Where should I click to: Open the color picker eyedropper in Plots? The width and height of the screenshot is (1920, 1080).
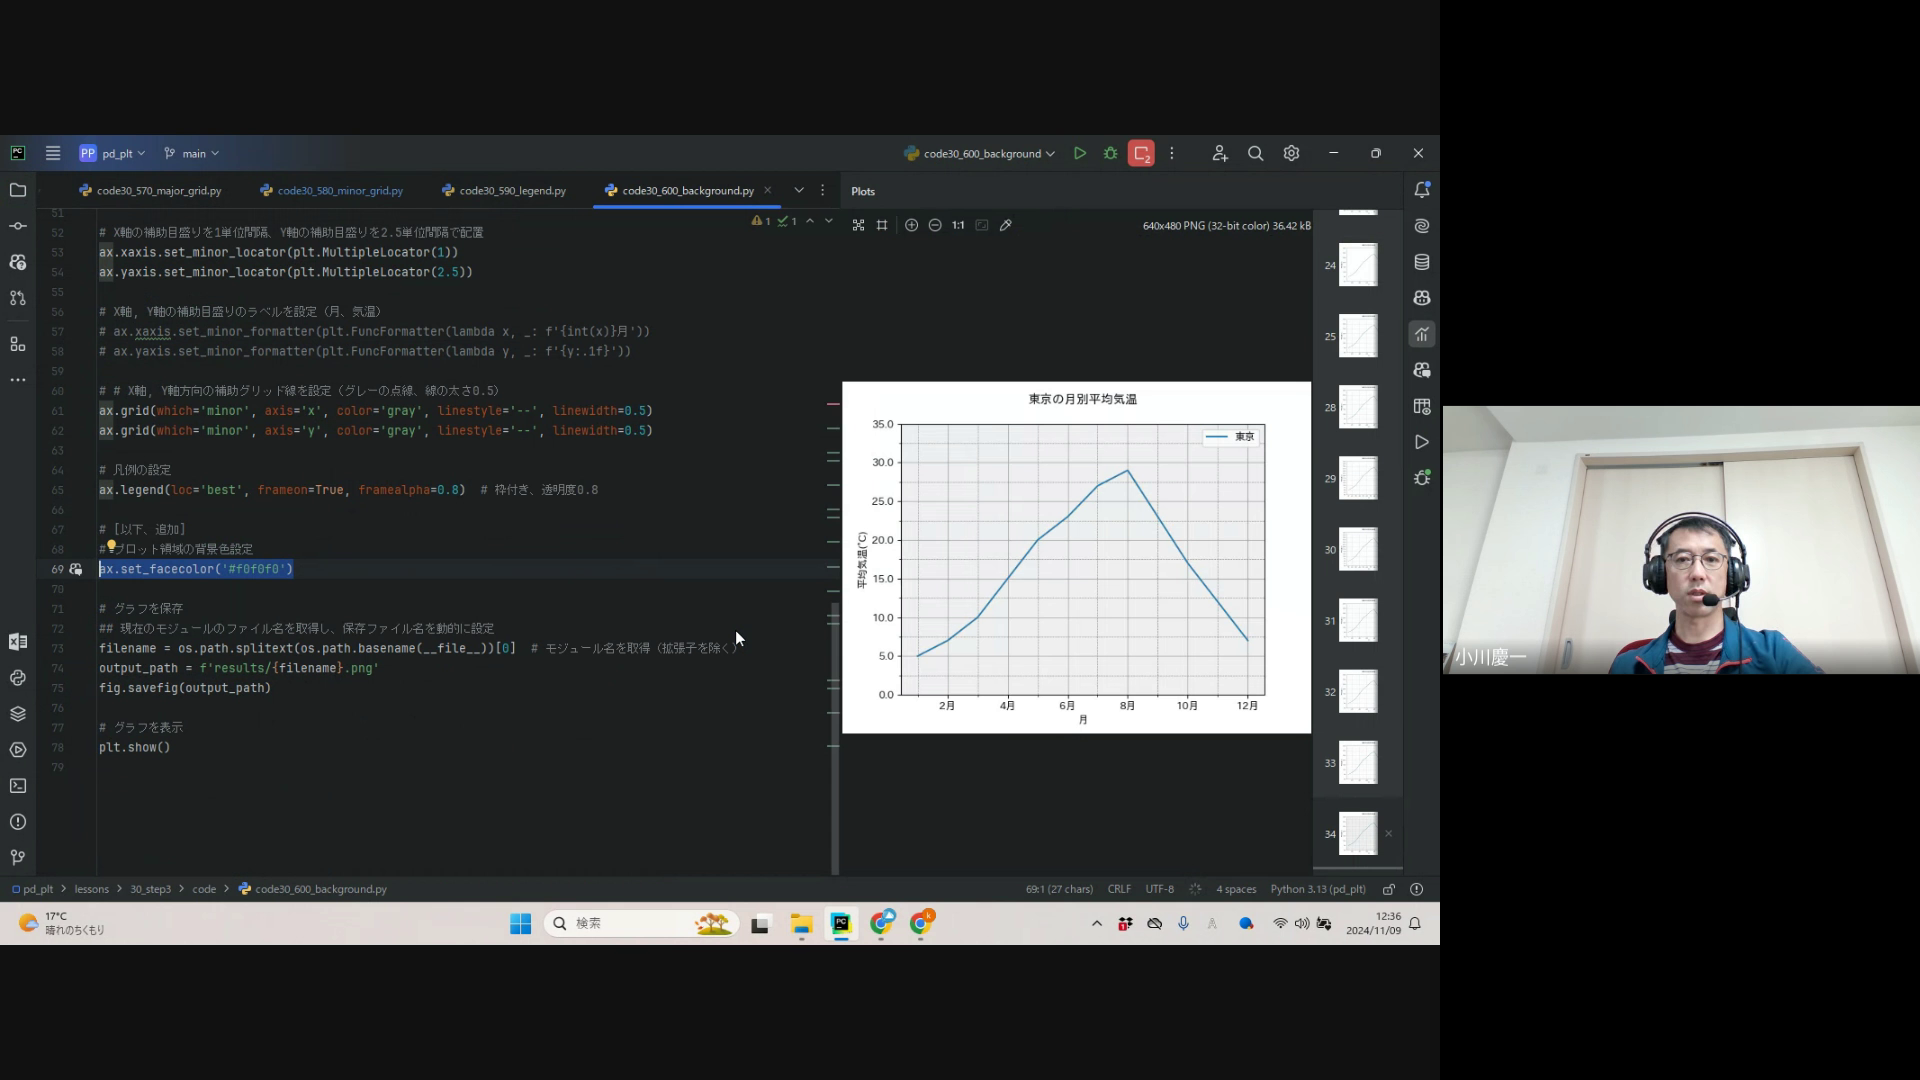(x=1006, y=225)
